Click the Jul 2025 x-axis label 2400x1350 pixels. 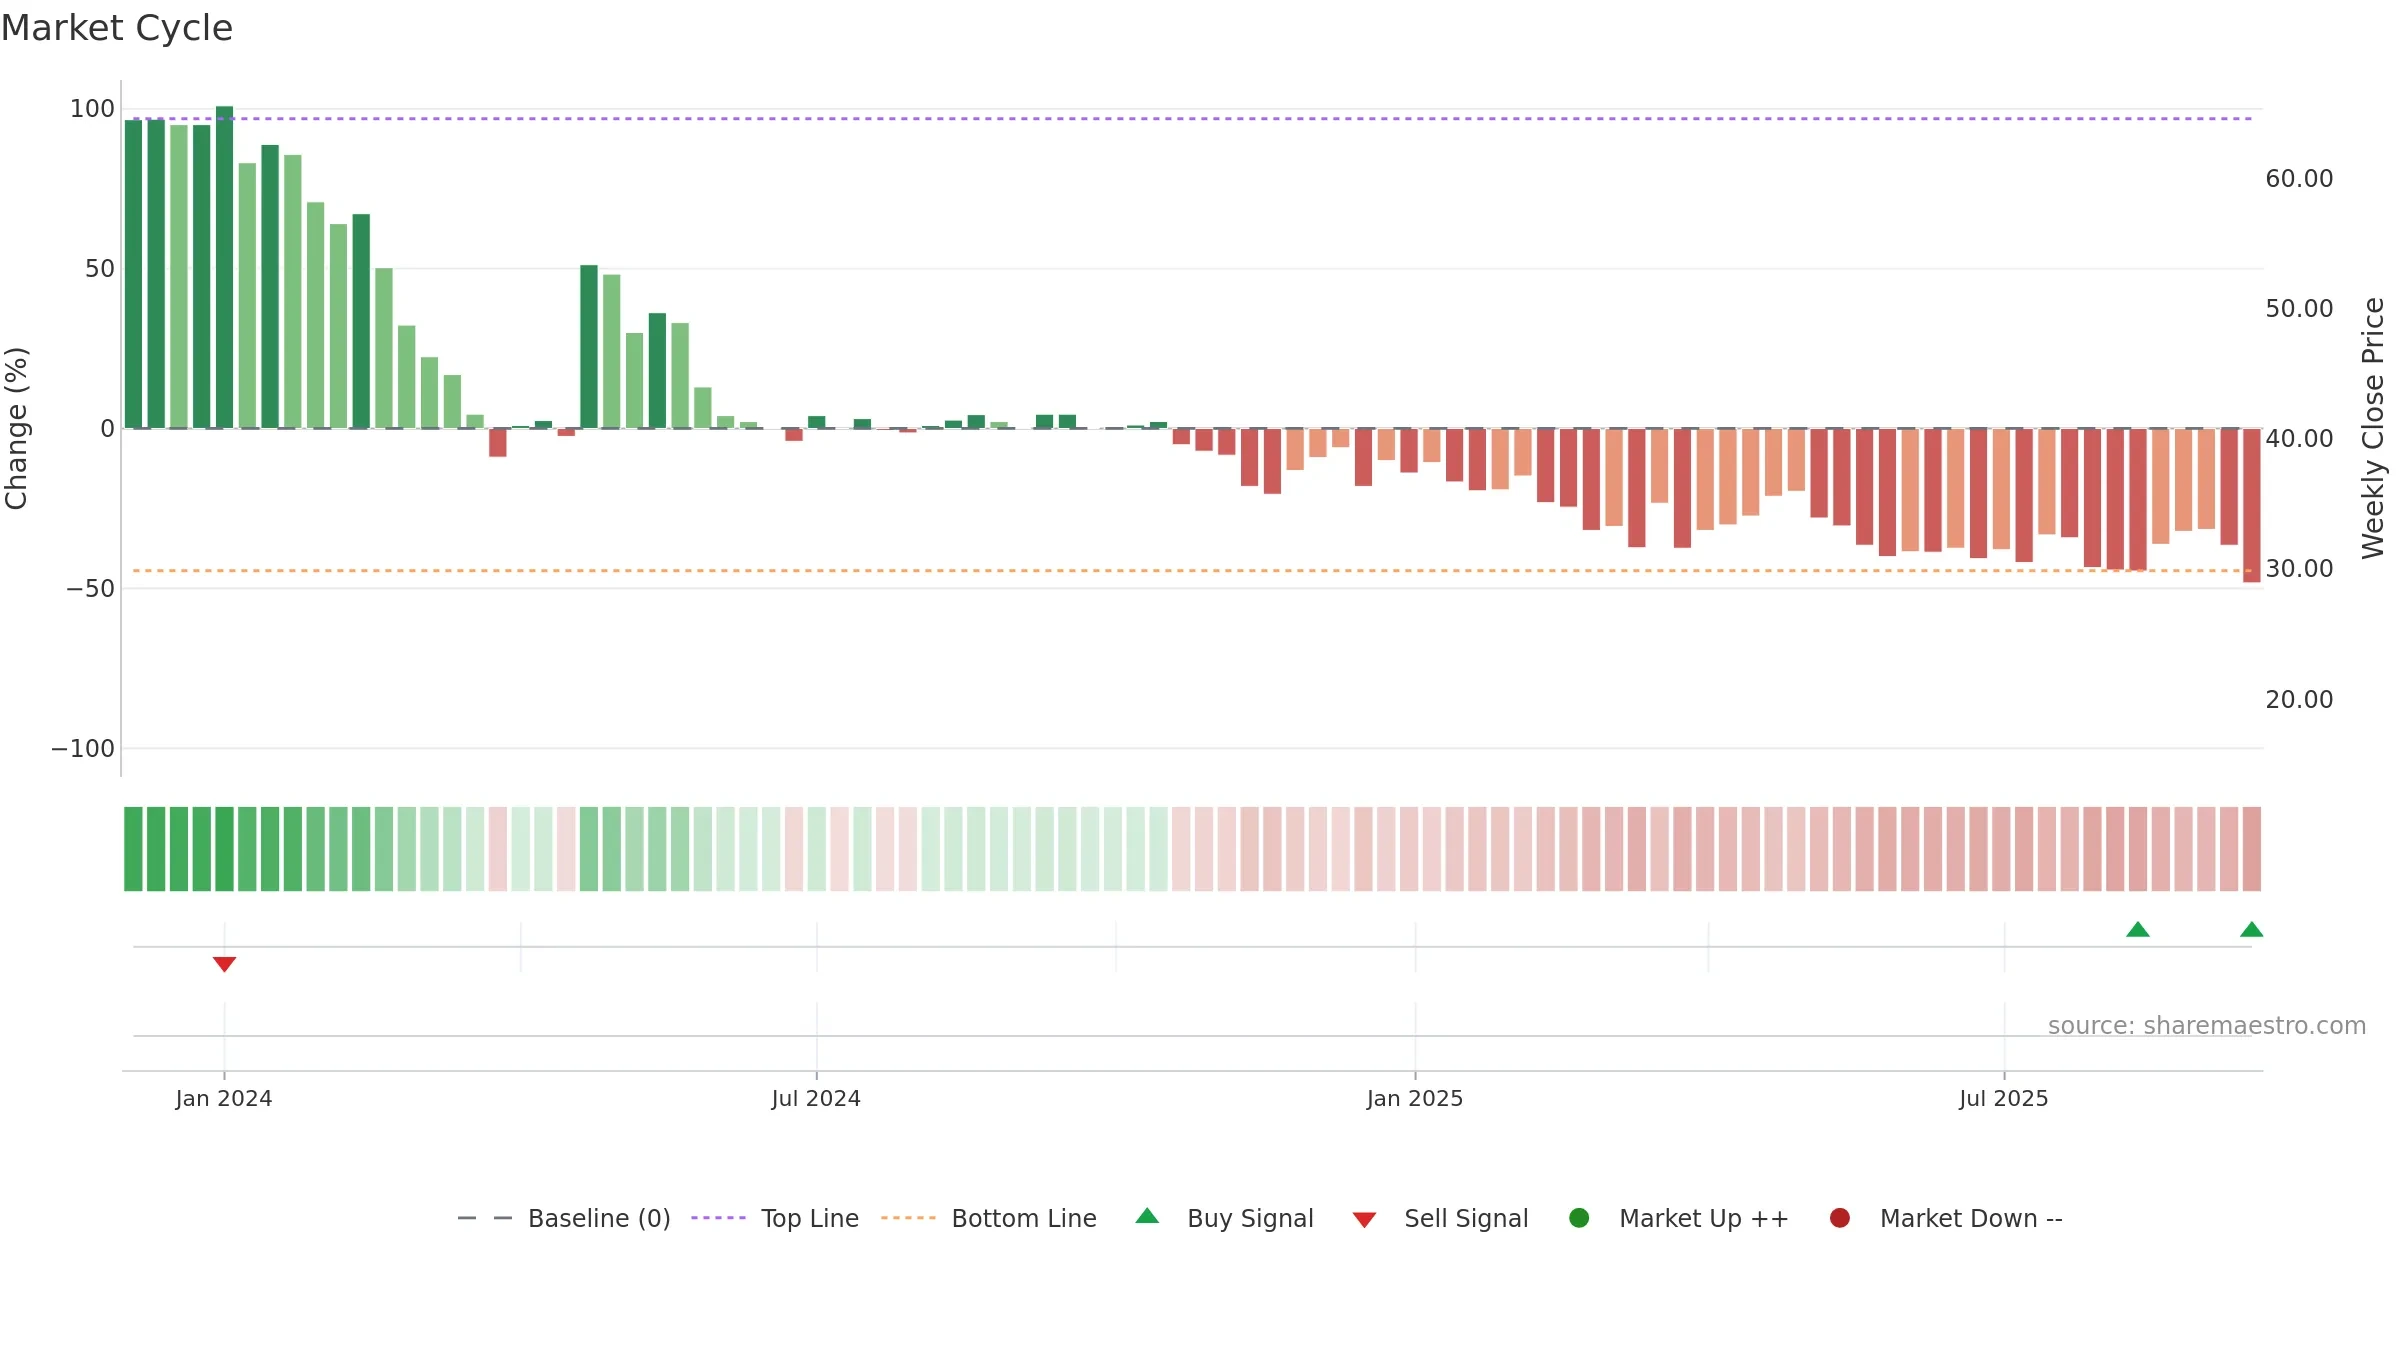[2004, 1099]
